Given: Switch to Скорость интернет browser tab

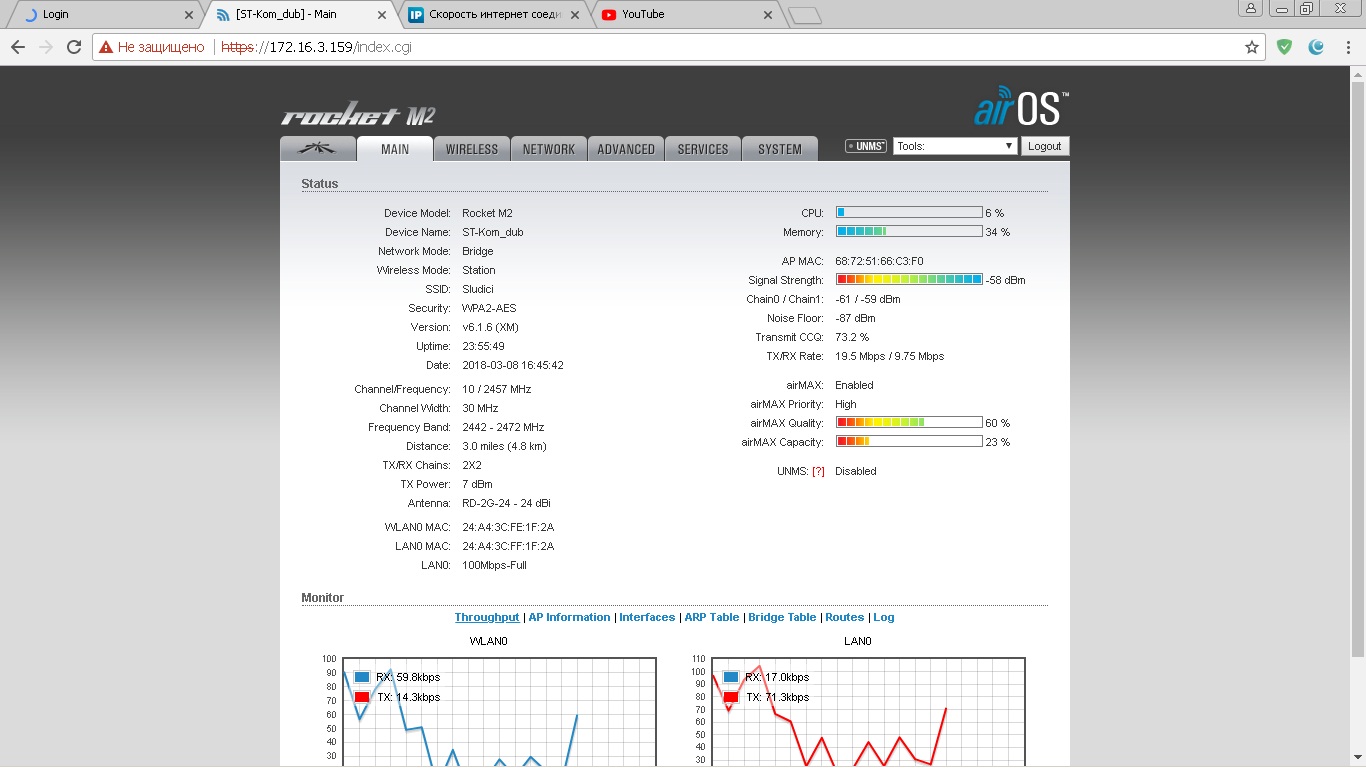Looking at the screenshot, I should pyautogui.click(x=493, y=15).
